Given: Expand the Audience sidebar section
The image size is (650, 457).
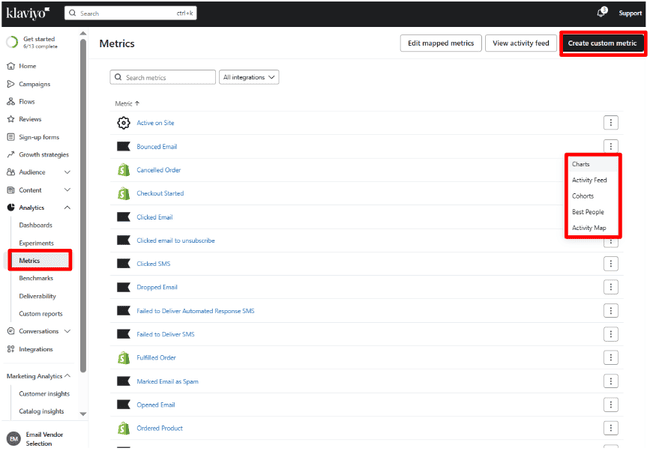Looking at the screenshot, I should [67, 172].
